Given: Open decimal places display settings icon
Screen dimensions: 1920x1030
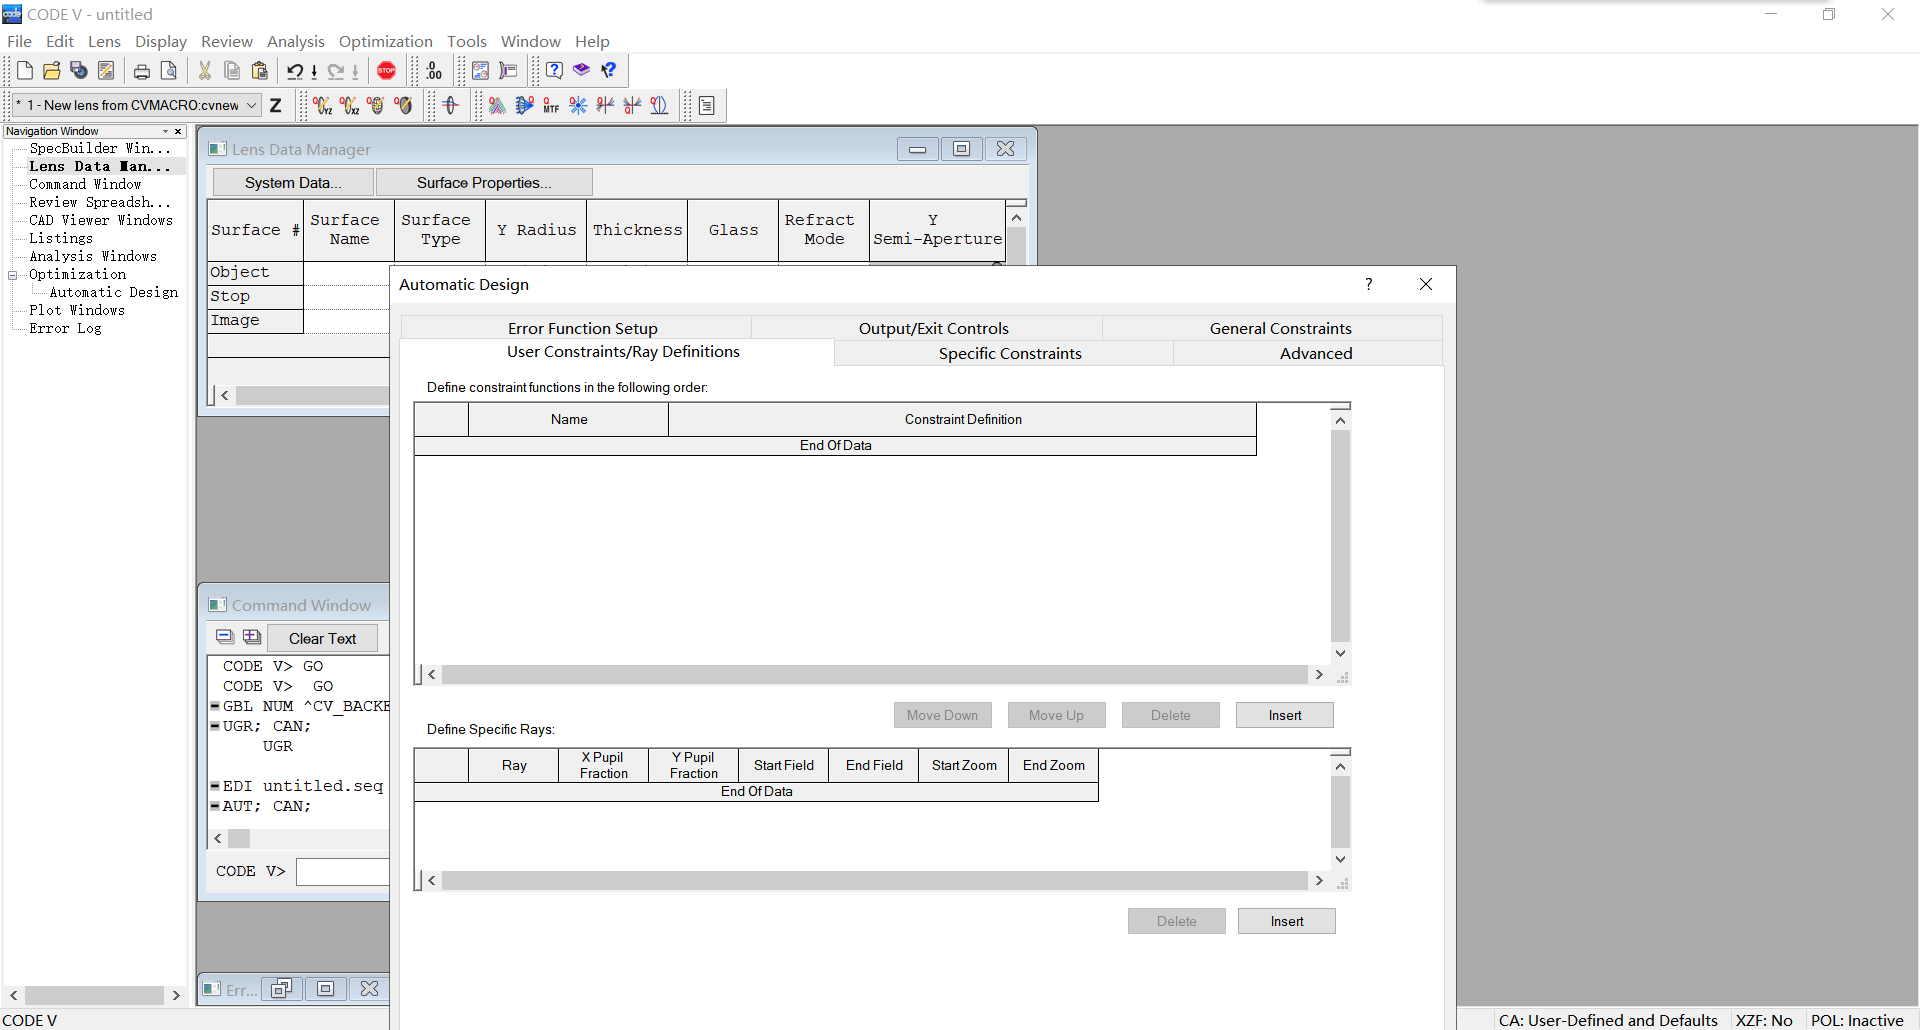Looking at the screenshot, I should 434,70.
